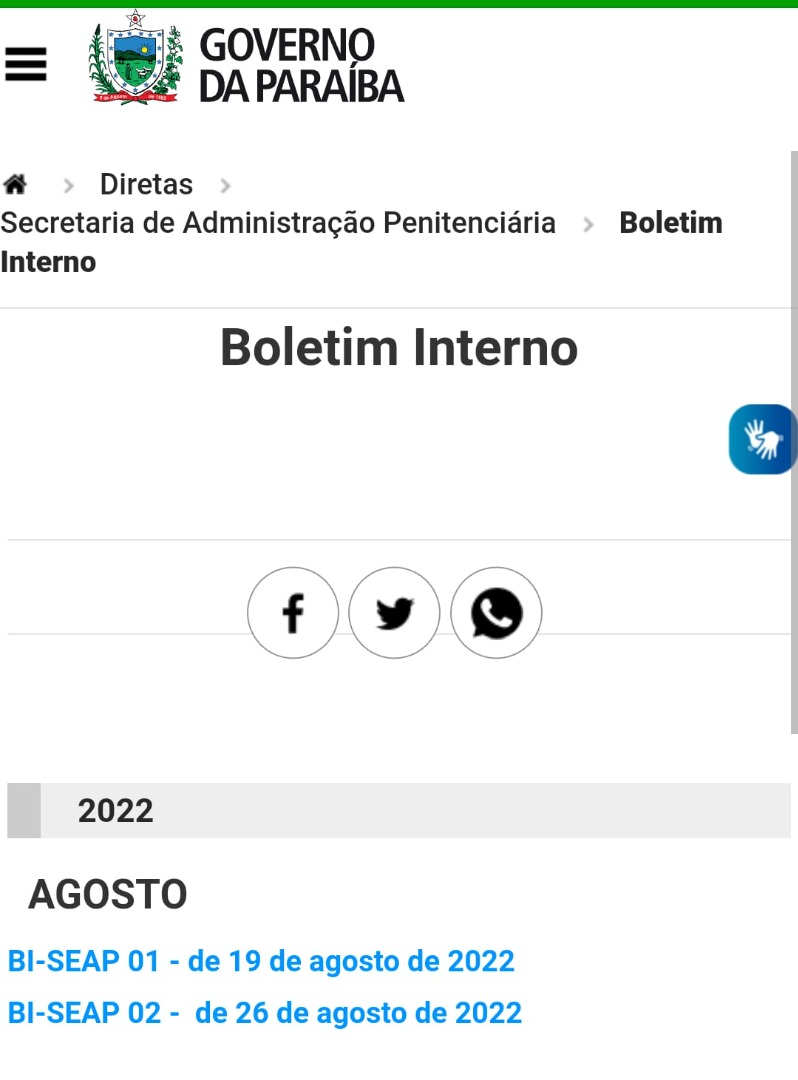Click the Governo da Paraíba title text

tap(300, 65)
